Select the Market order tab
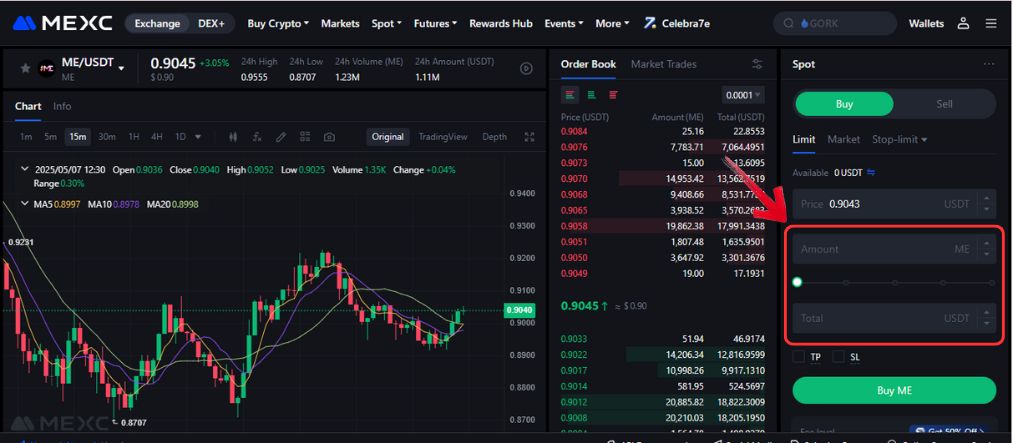The width and height of the screenshot is (1013, 443). 844,139
